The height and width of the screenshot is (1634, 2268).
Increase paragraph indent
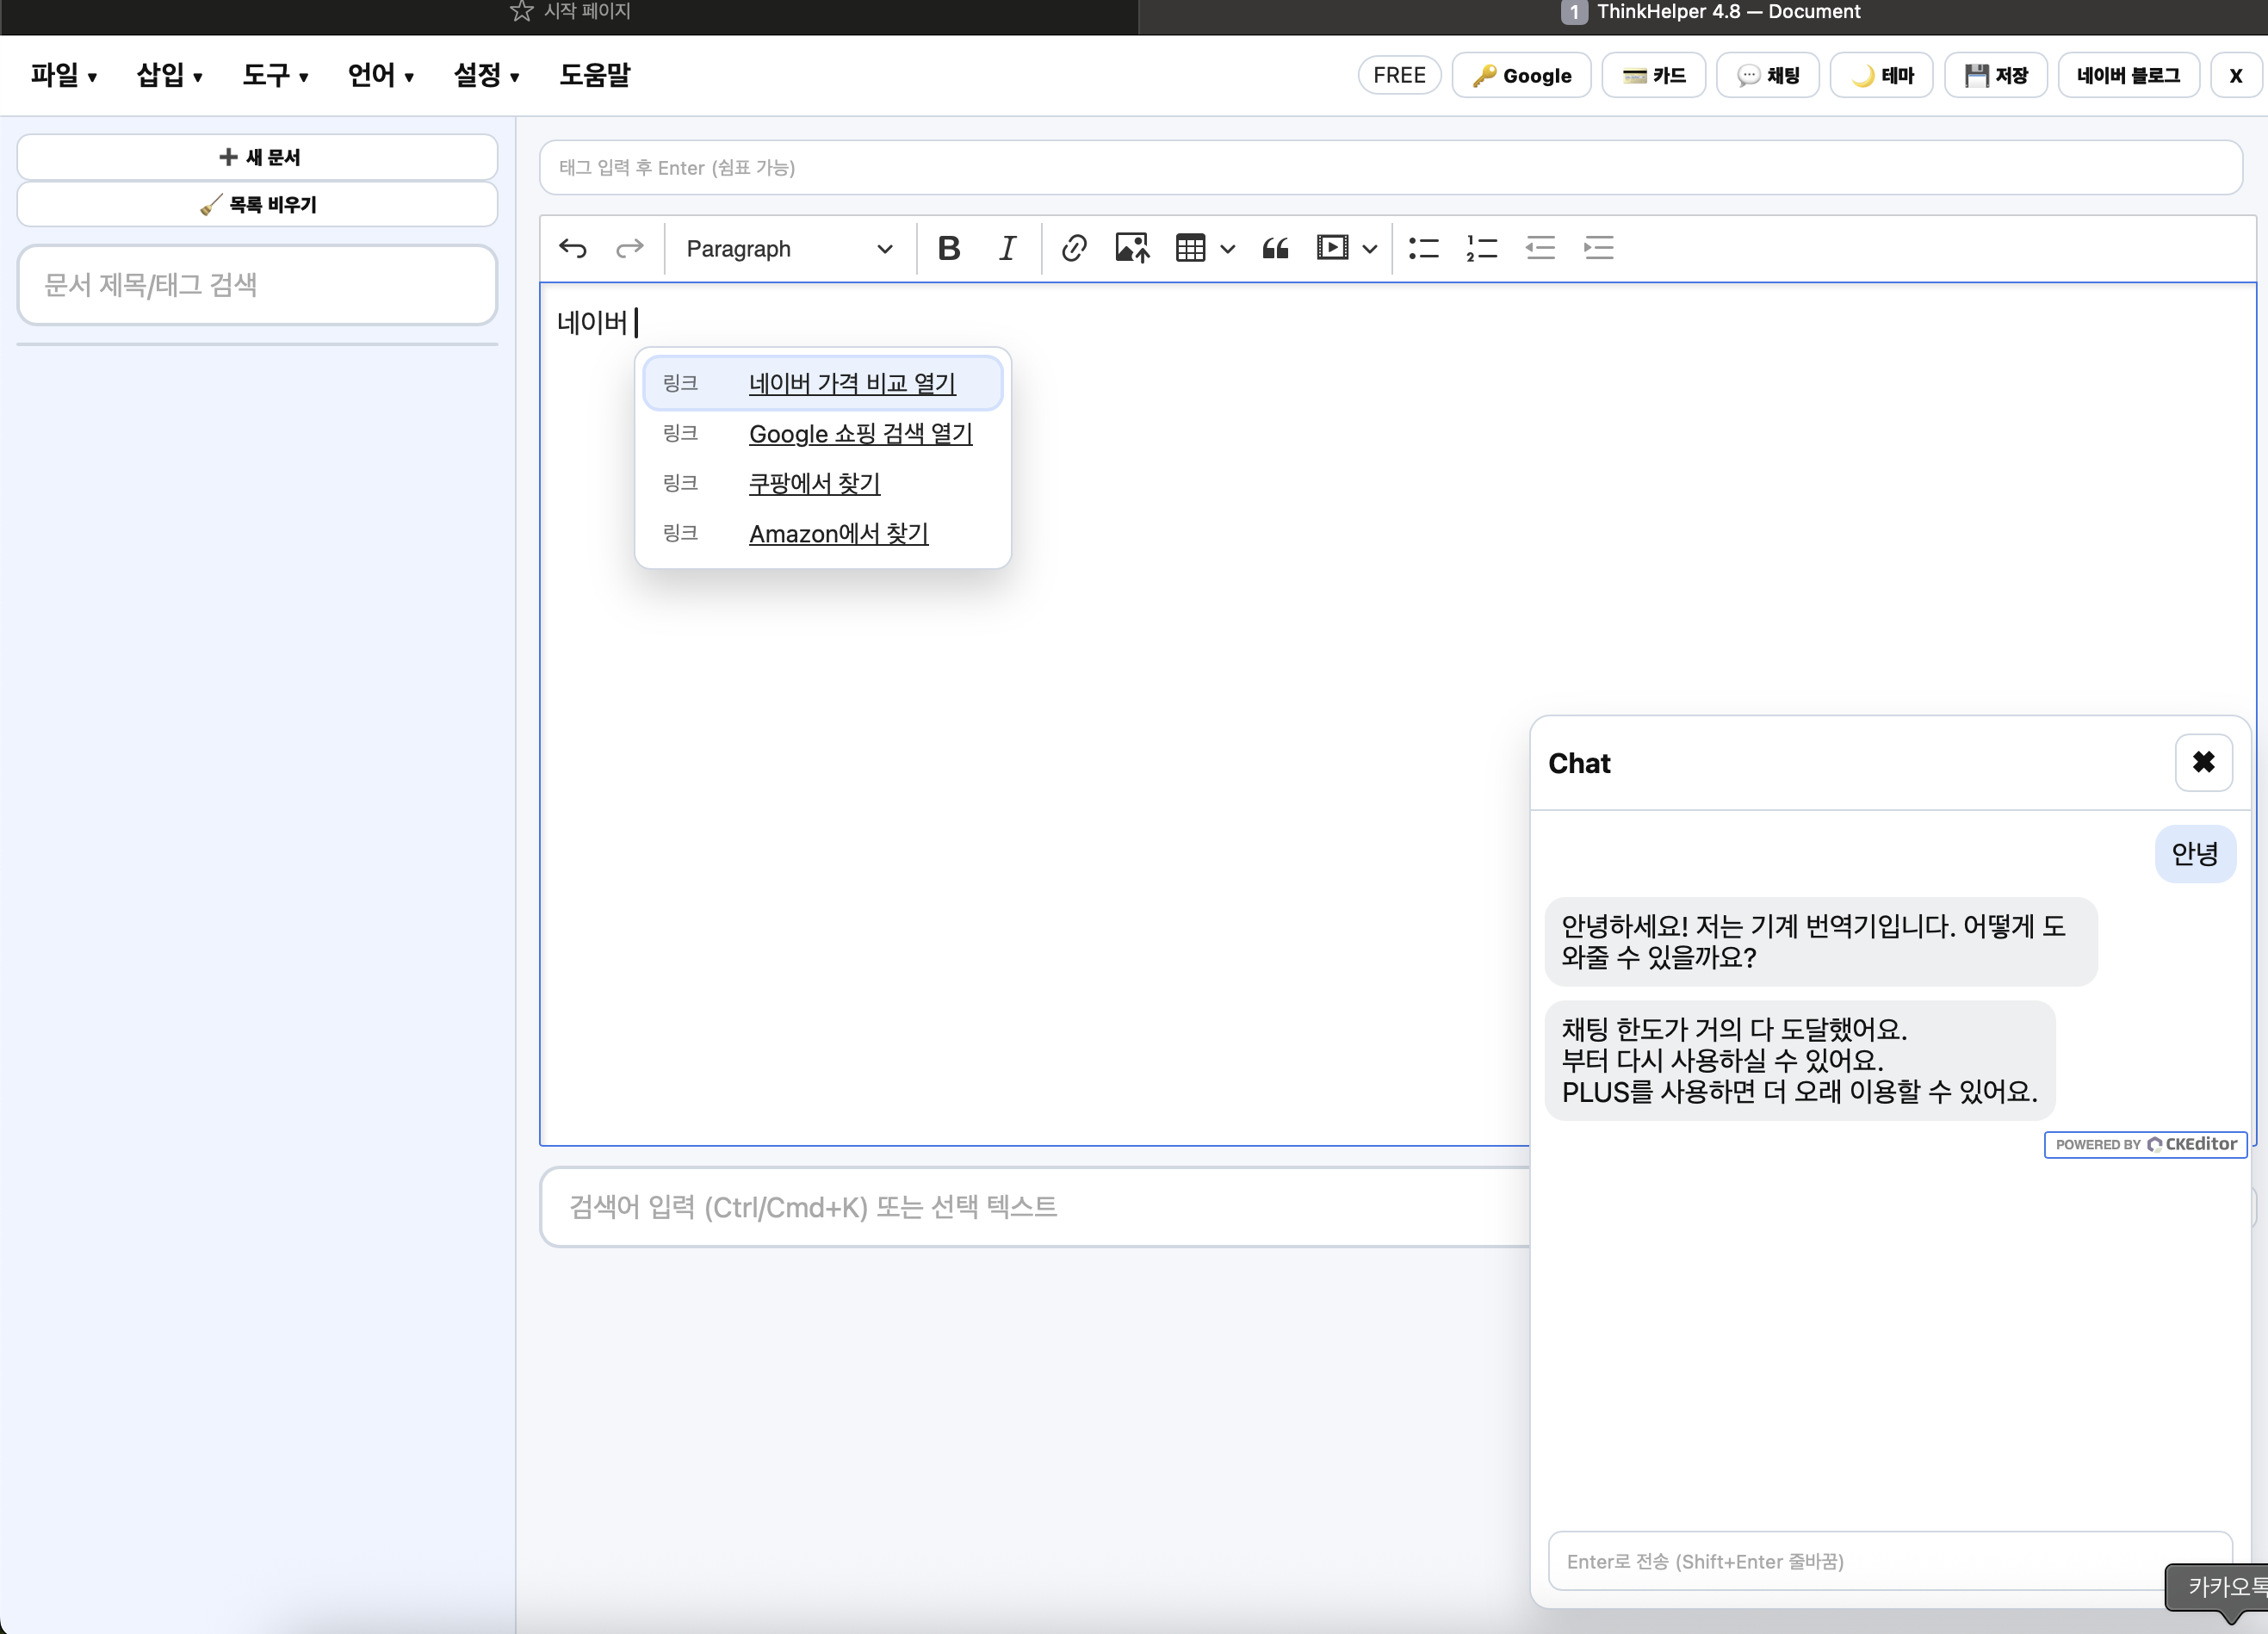point(1599,248)
